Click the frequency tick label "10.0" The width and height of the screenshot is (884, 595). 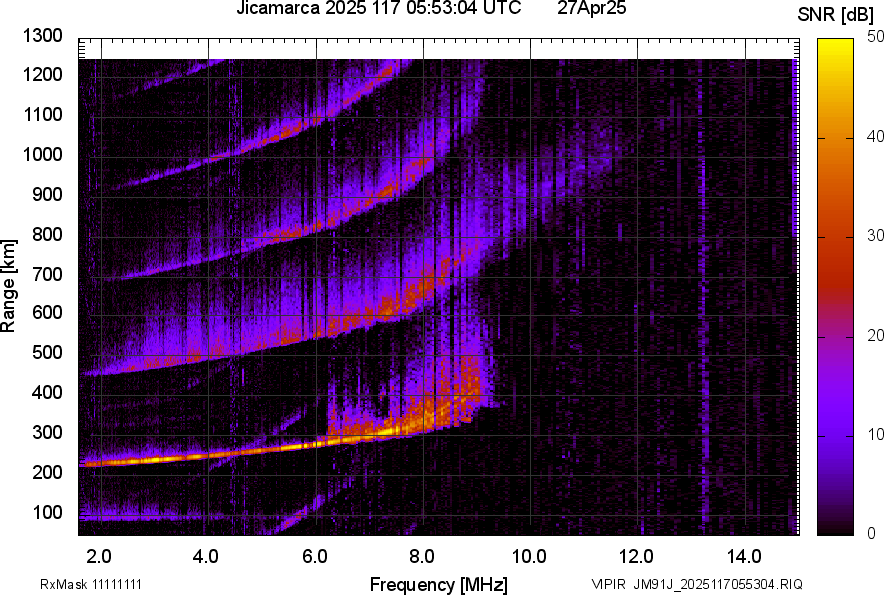click(529, 557)
